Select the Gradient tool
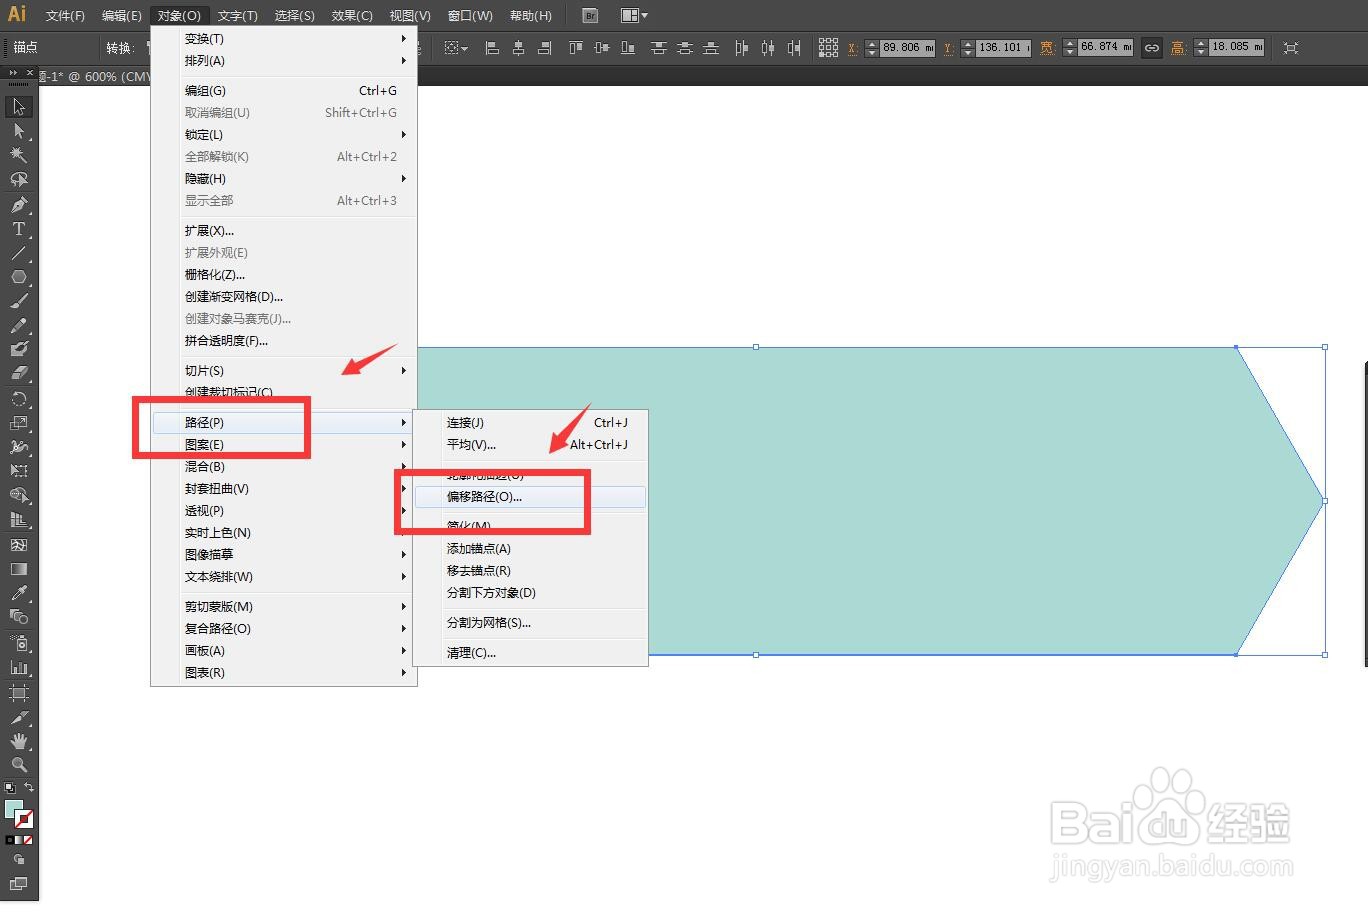Image resolution: width=1368 pixels, height=913 pixels. tap(18, 569)
